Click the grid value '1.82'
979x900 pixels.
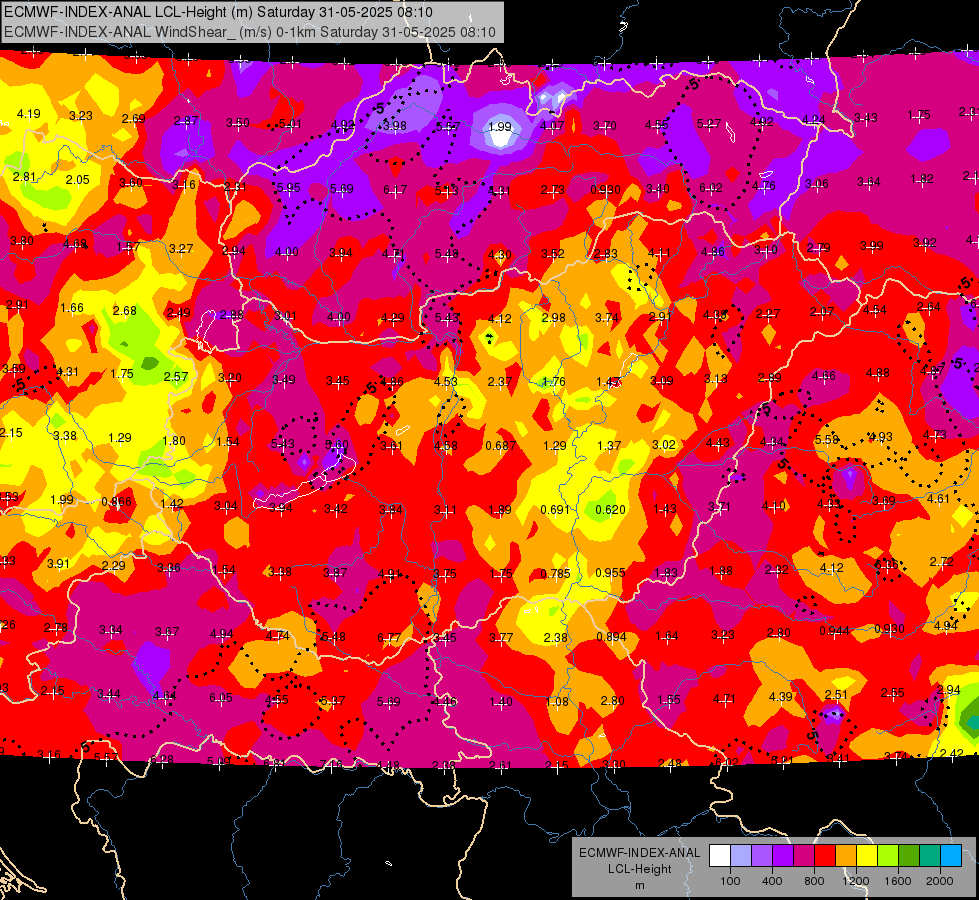[922, 179]
